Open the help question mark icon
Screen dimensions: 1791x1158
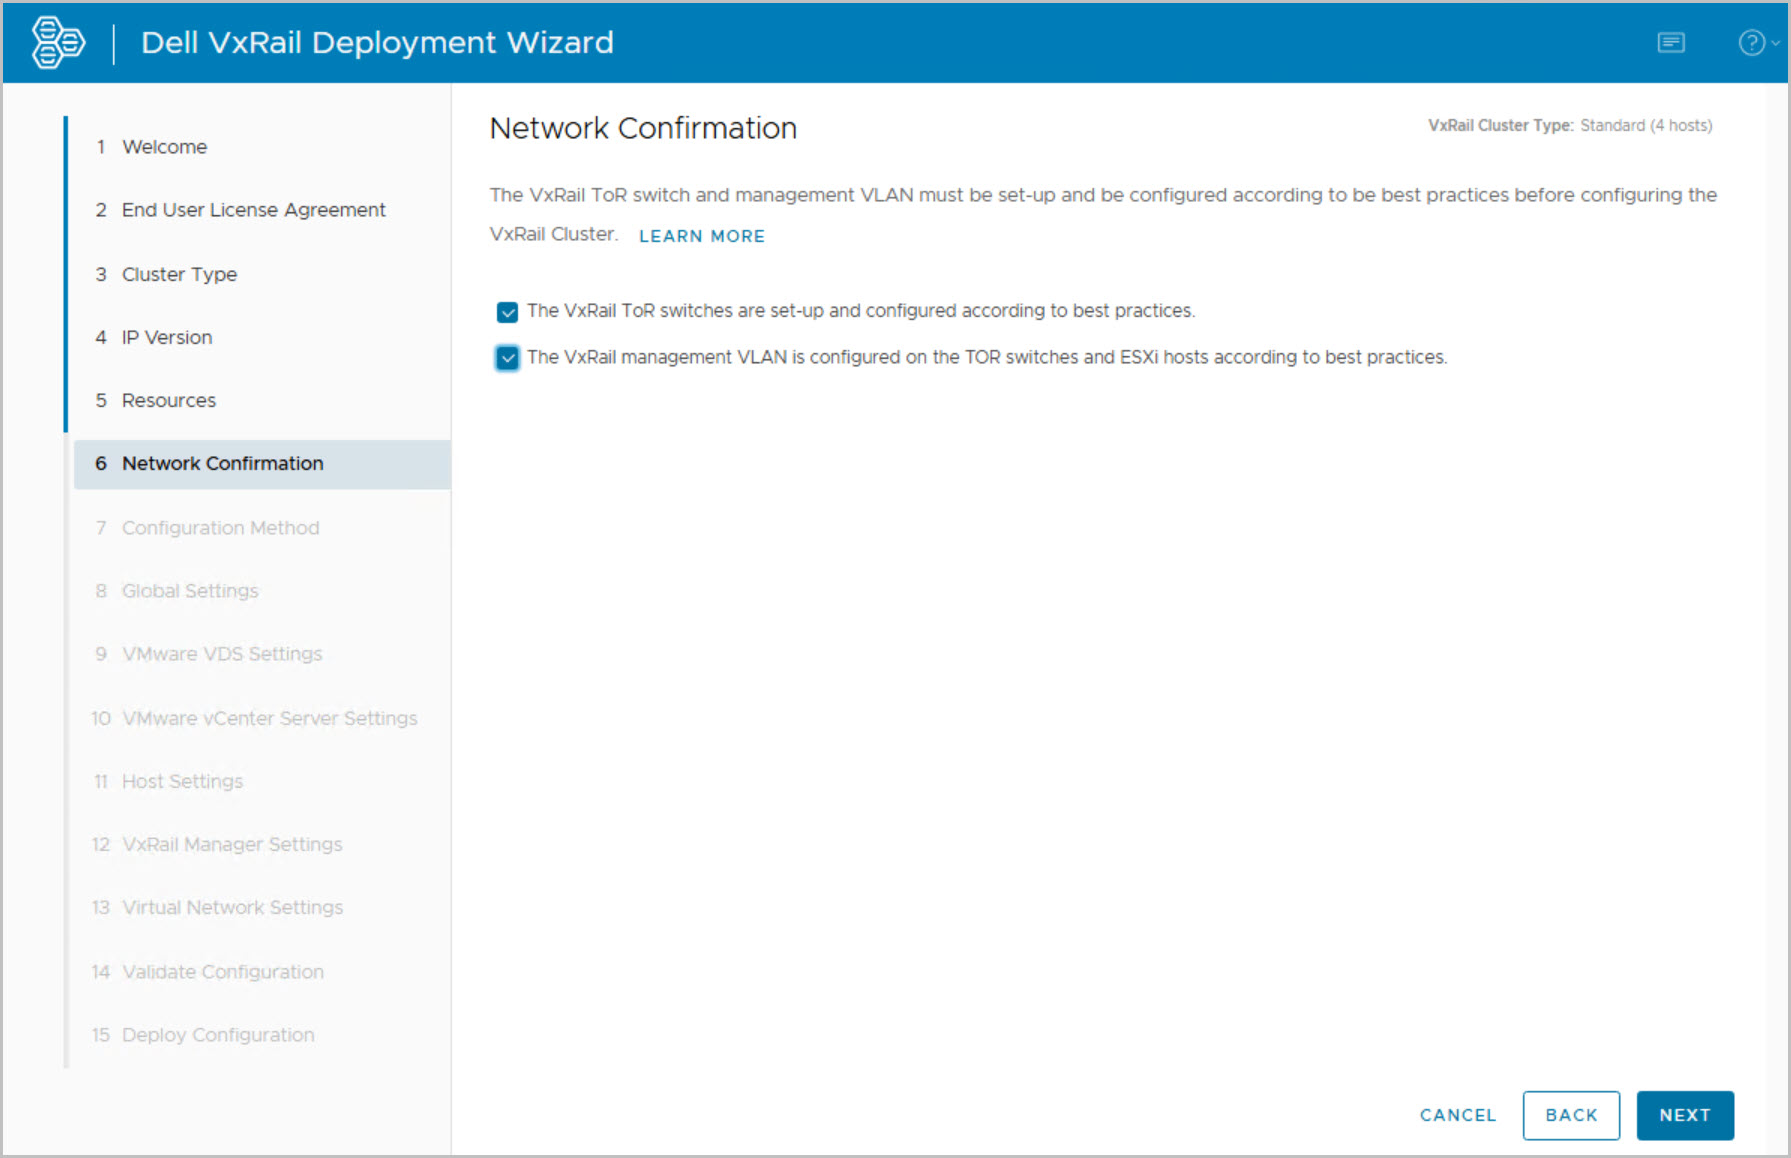[1751, 42]
